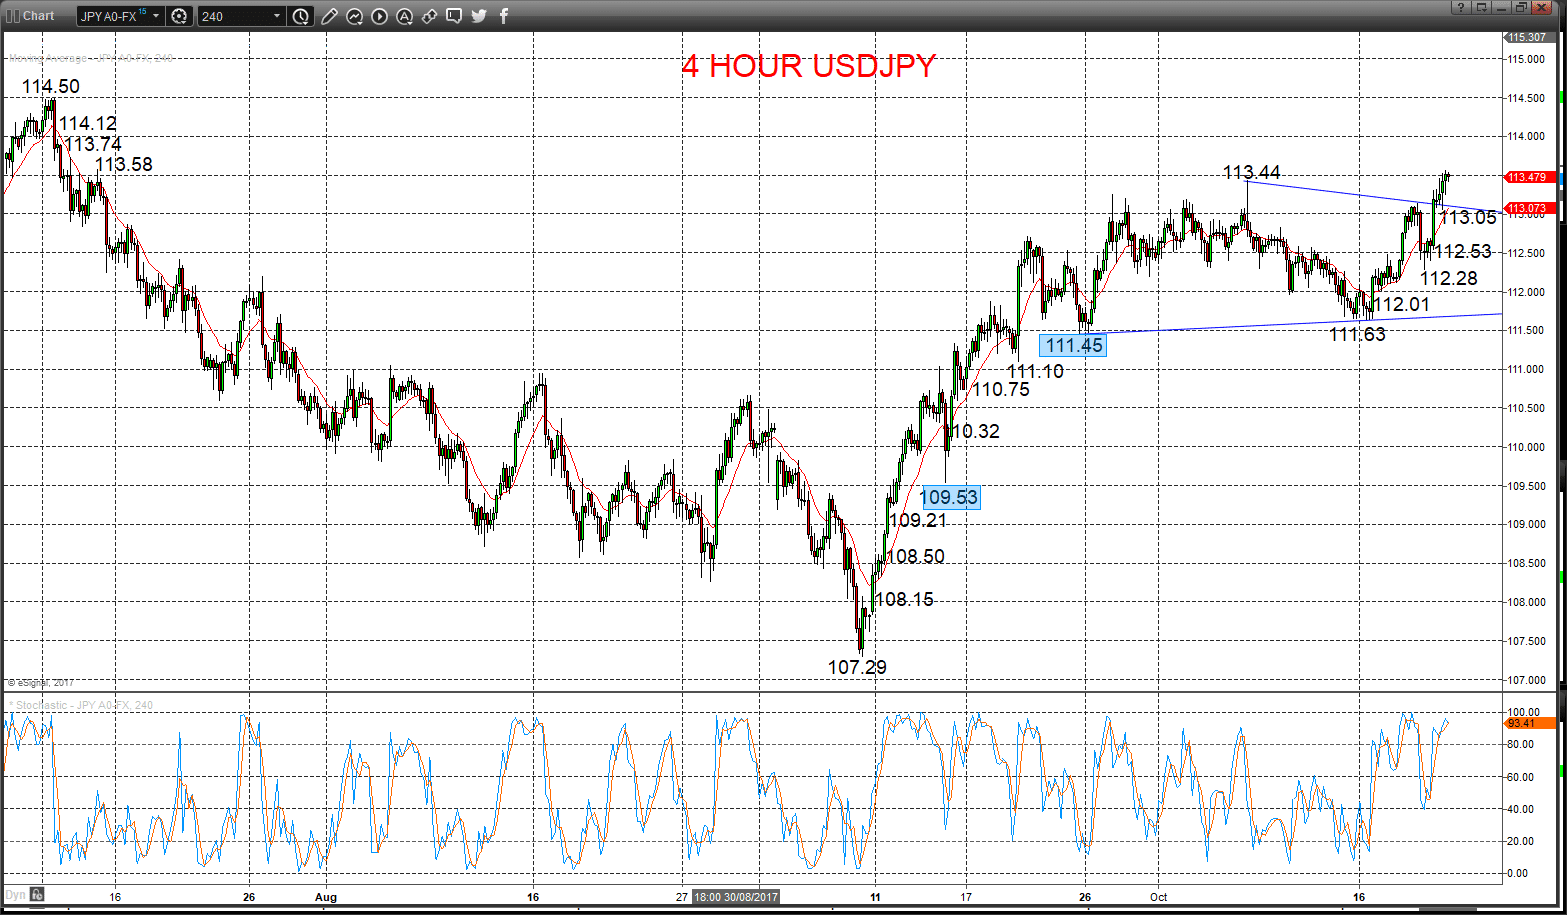
Task: Open the comment speech bubble icon
Action: click(454, 16)
